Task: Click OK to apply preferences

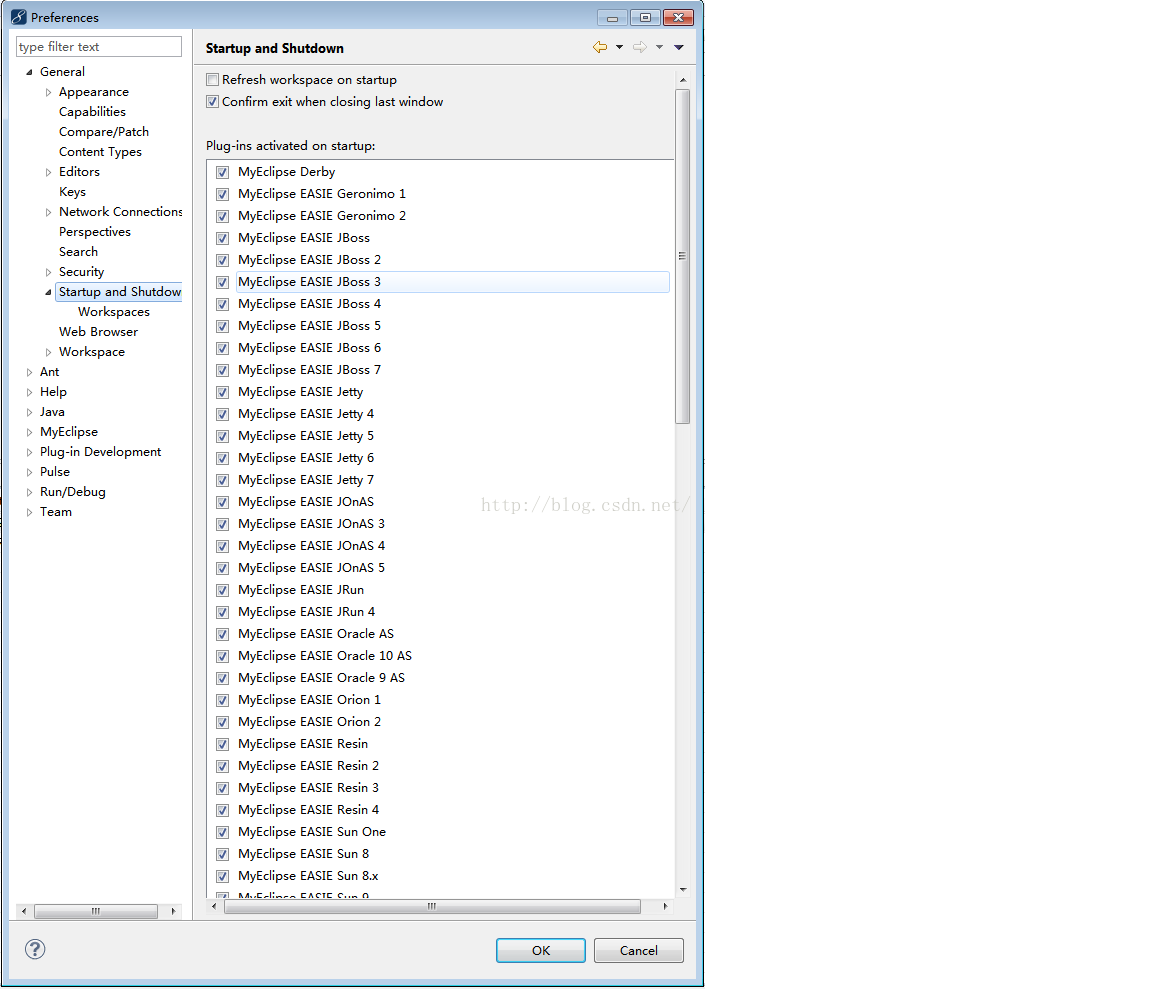Action: (x=541, y=950)
